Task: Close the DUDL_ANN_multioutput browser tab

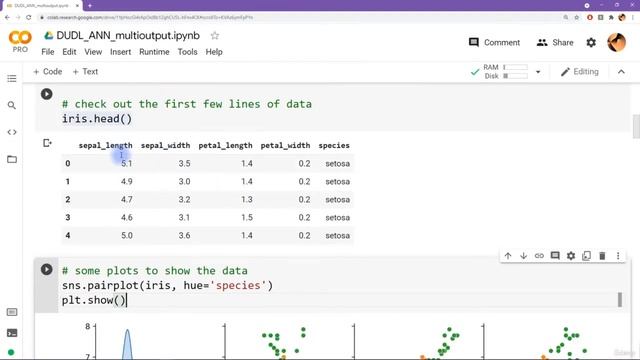Action: point(77,6)
